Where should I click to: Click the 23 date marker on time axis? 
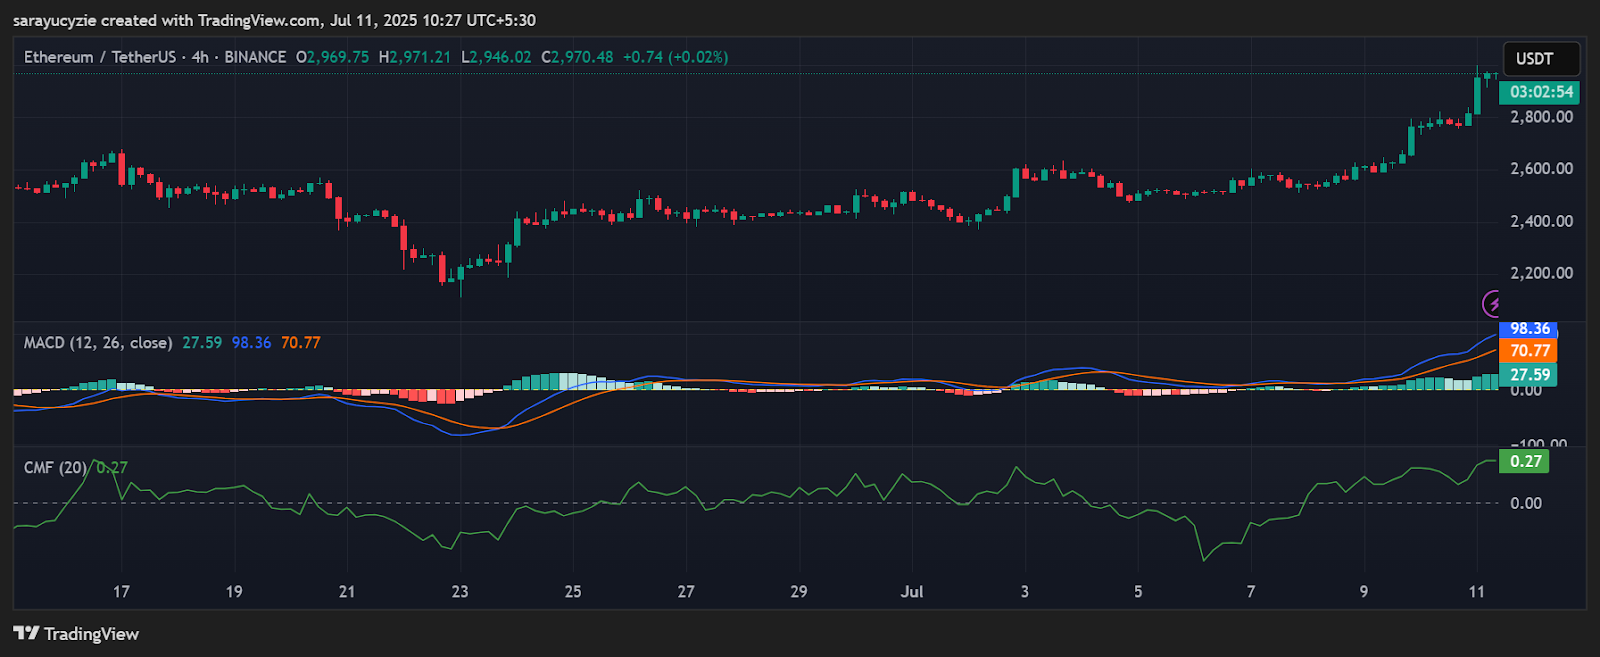tap(460, 592)
